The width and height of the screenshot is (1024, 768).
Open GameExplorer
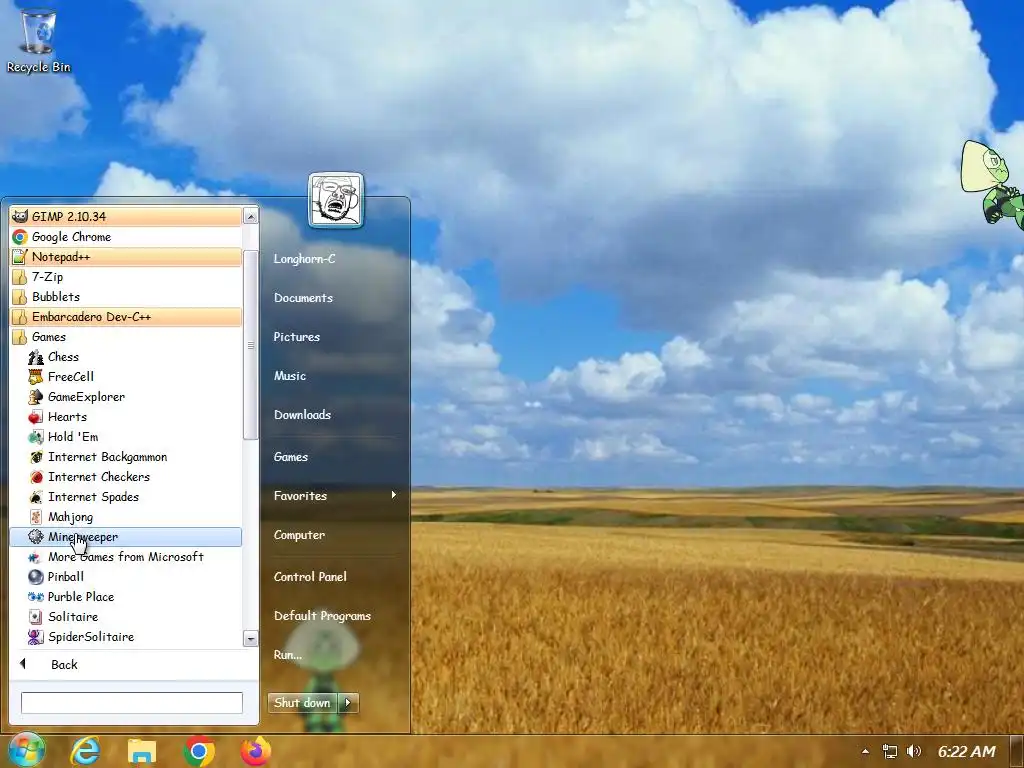point(126,397)
